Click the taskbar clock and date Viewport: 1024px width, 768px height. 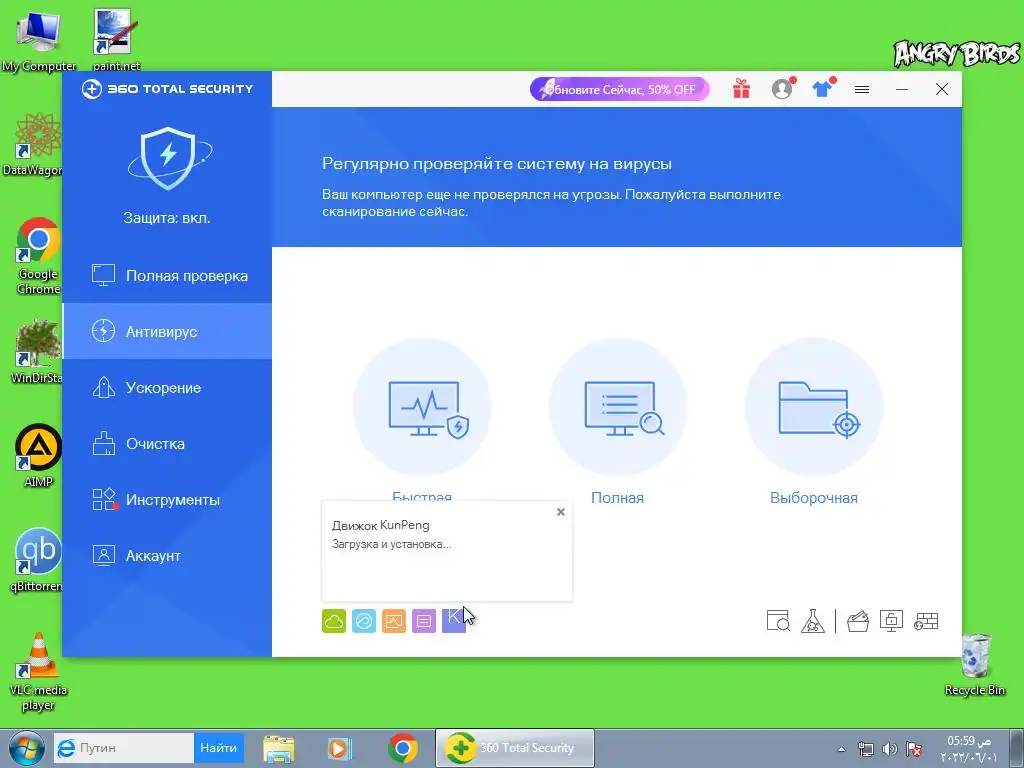point(969,749)
